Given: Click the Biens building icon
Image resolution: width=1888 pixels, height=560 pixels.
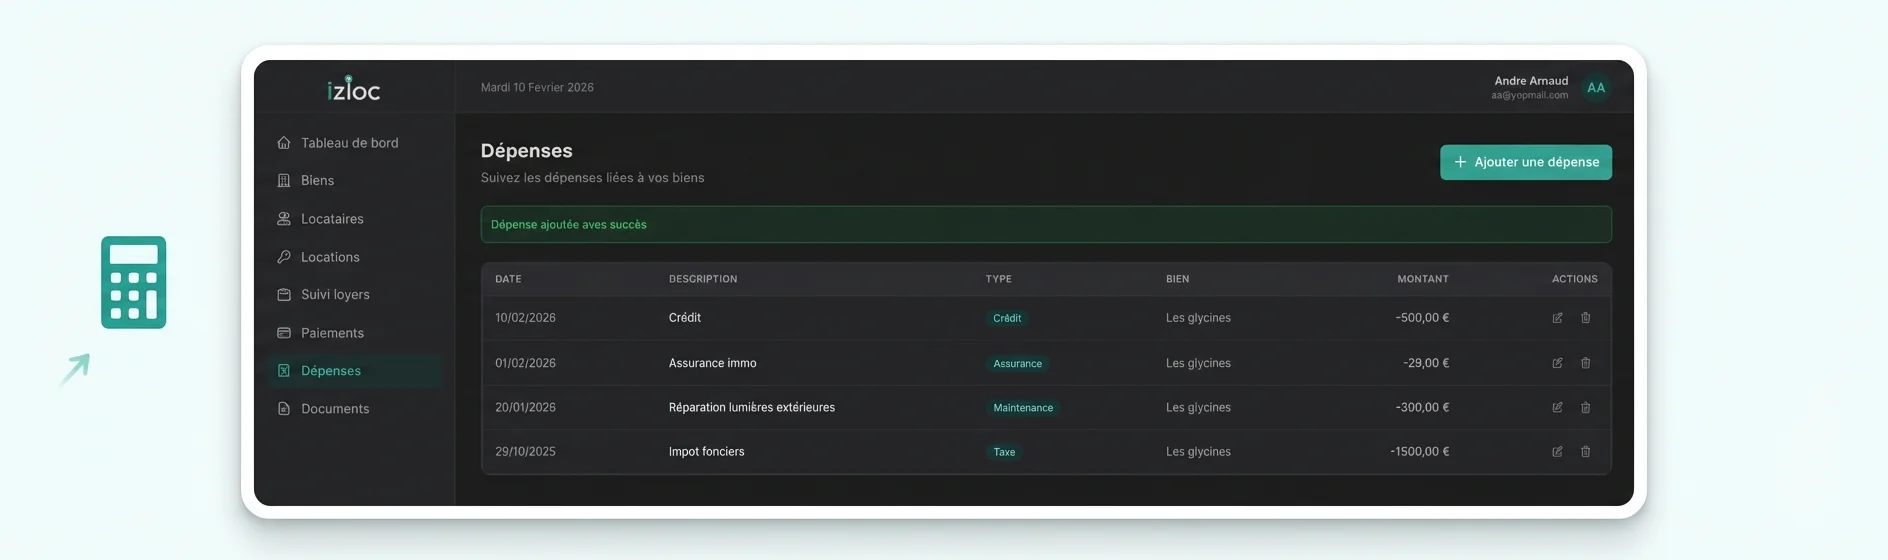Looking at the screenshot, I should coord(284,181).
